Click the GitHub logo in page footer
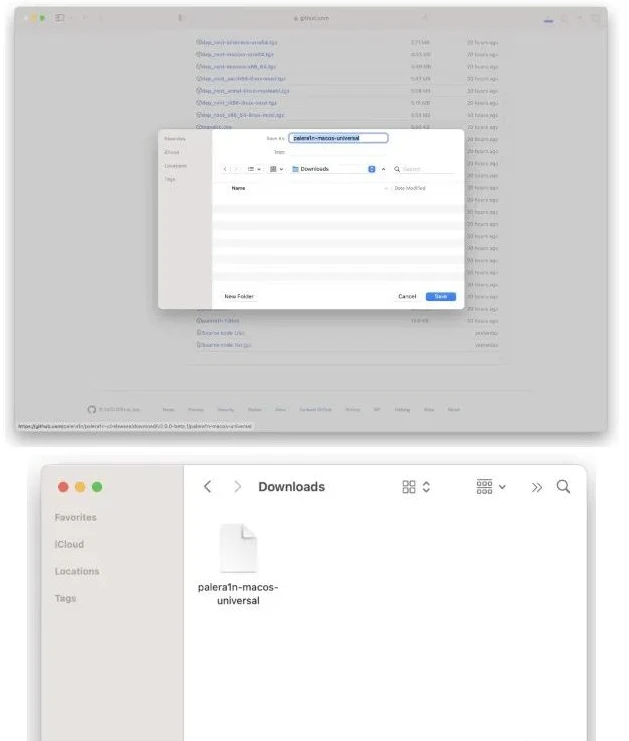Screen dimensions: 629x741 tap(92, 409)
